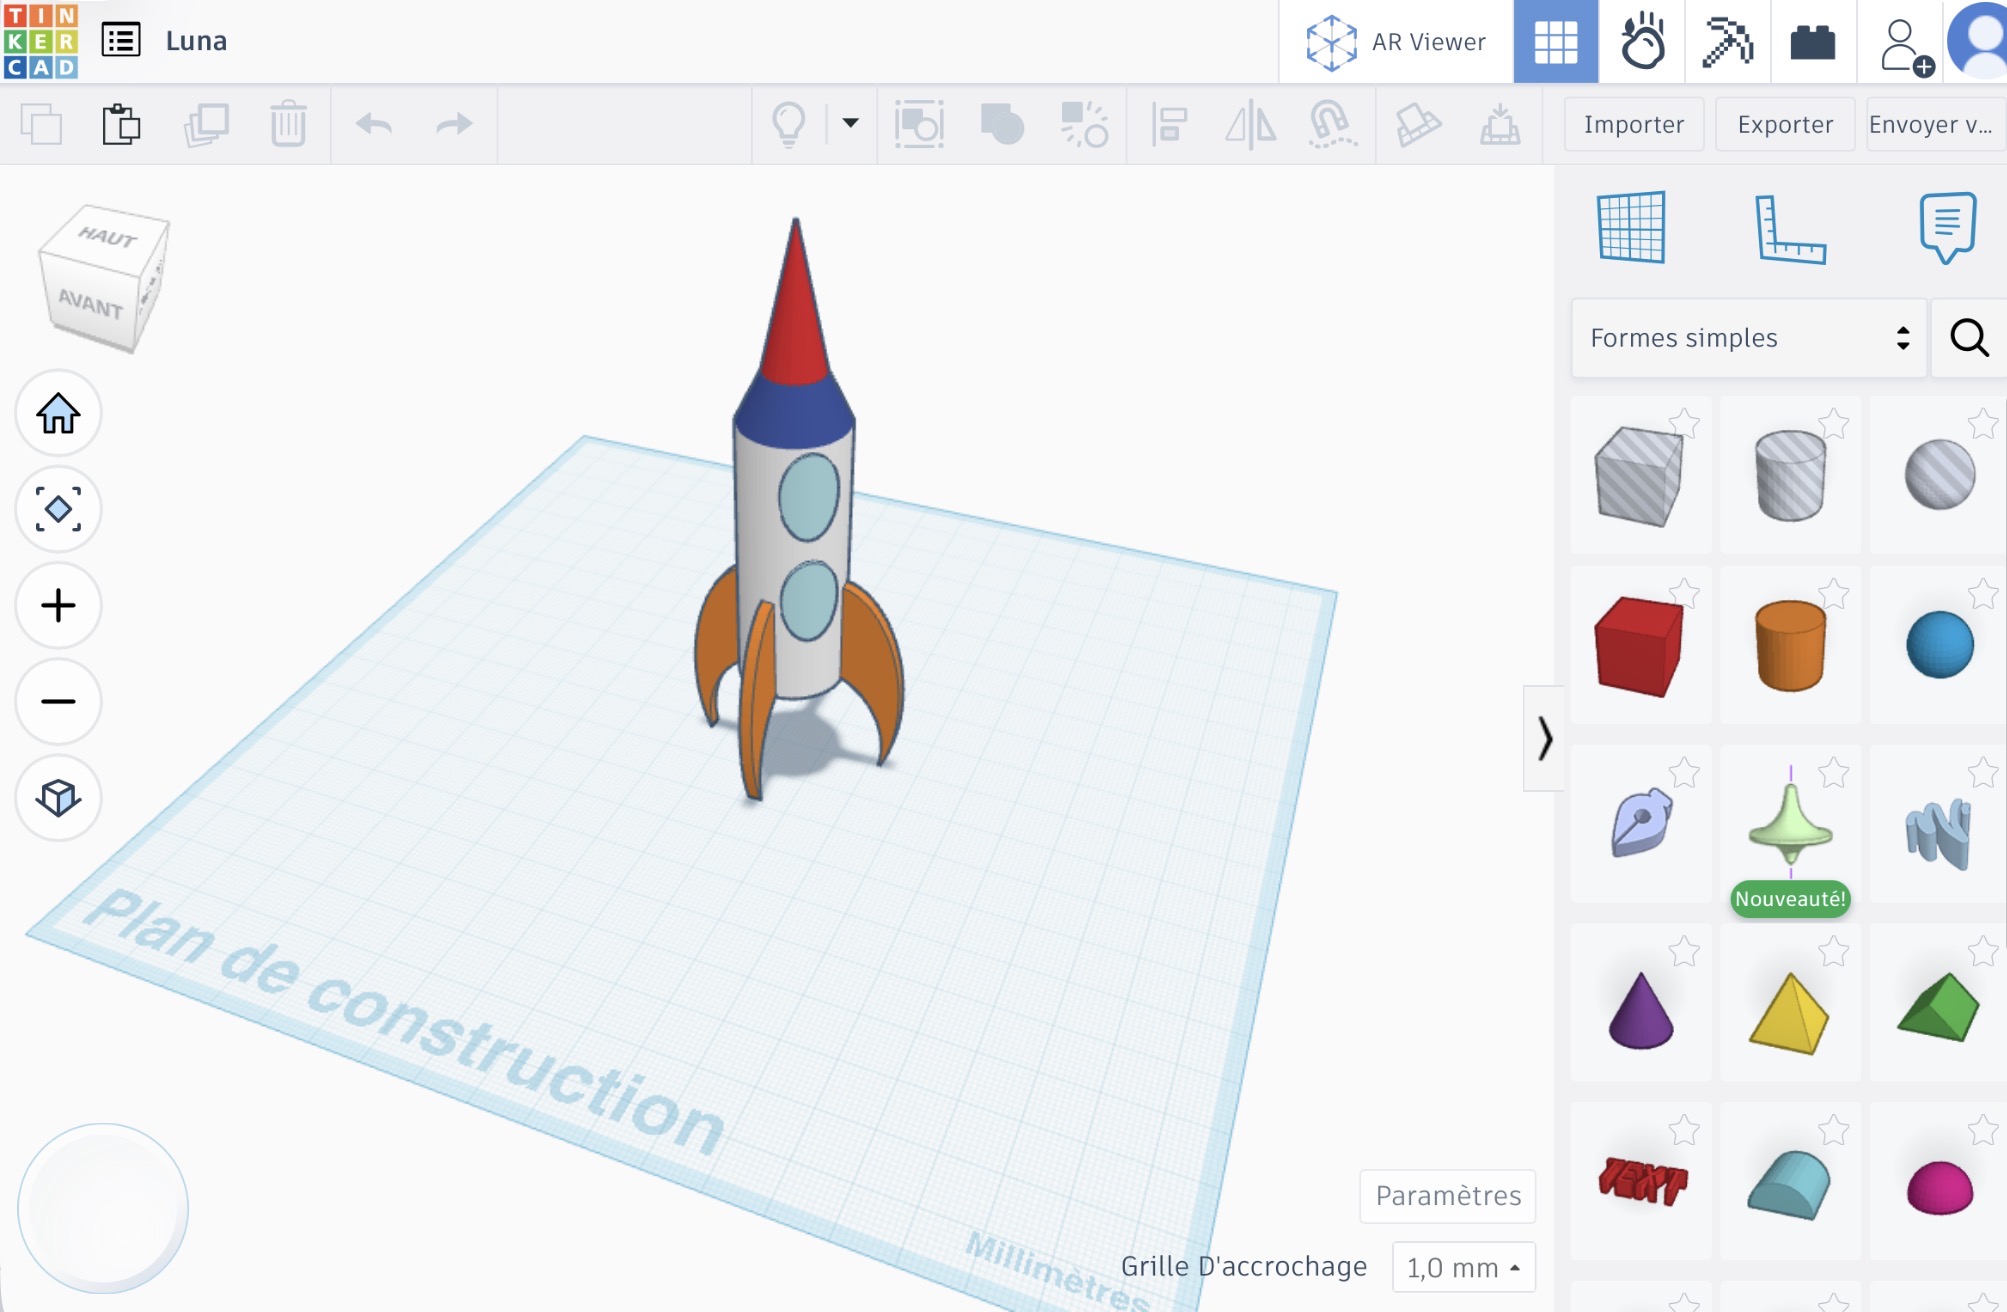
Task: Click the Importer button
Action: [1633, 124]
